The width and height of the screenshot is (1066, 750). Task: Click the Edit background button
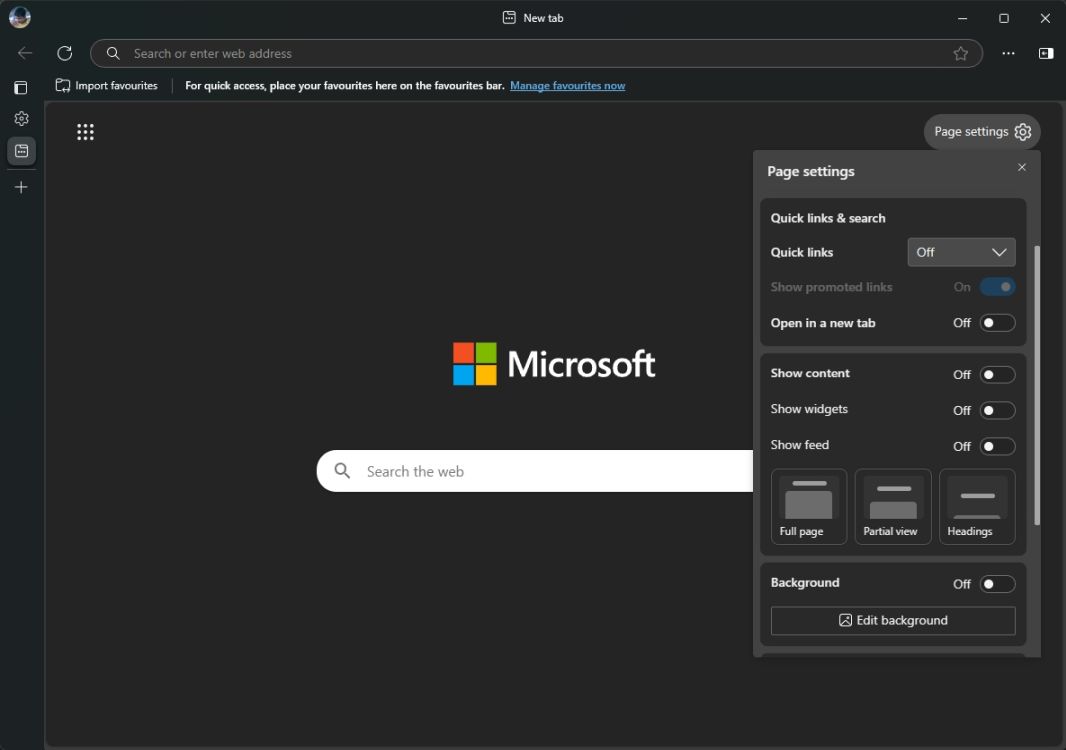(x=892, y=620)
